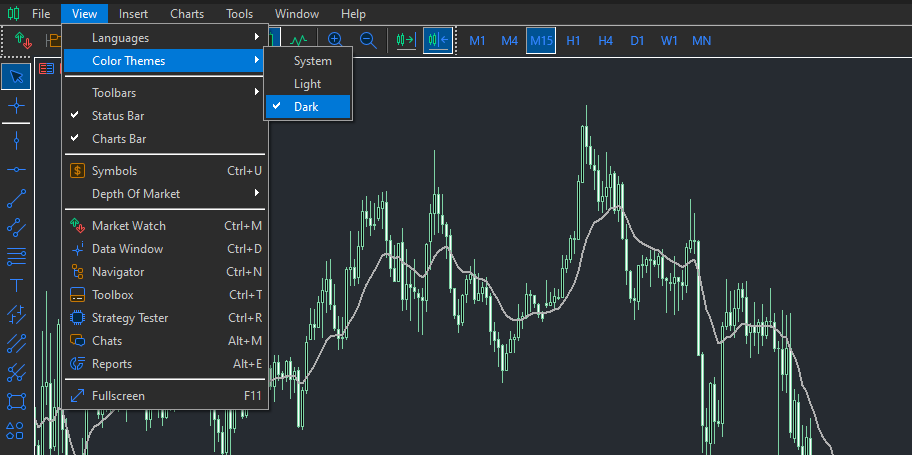Click the MetaTrader candlestick app icon
912x455 pixels.
pos(13,13)
